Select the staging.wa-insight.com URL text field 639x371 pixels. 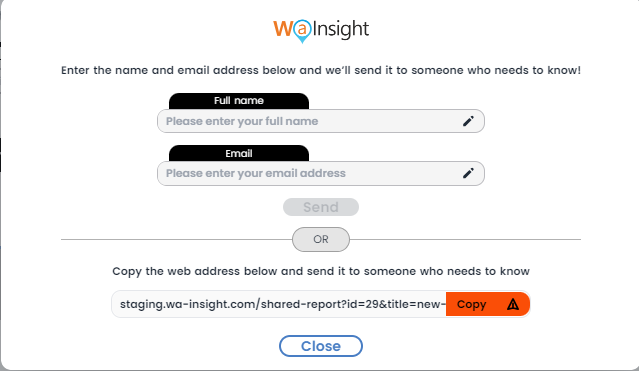click(279, 304)
